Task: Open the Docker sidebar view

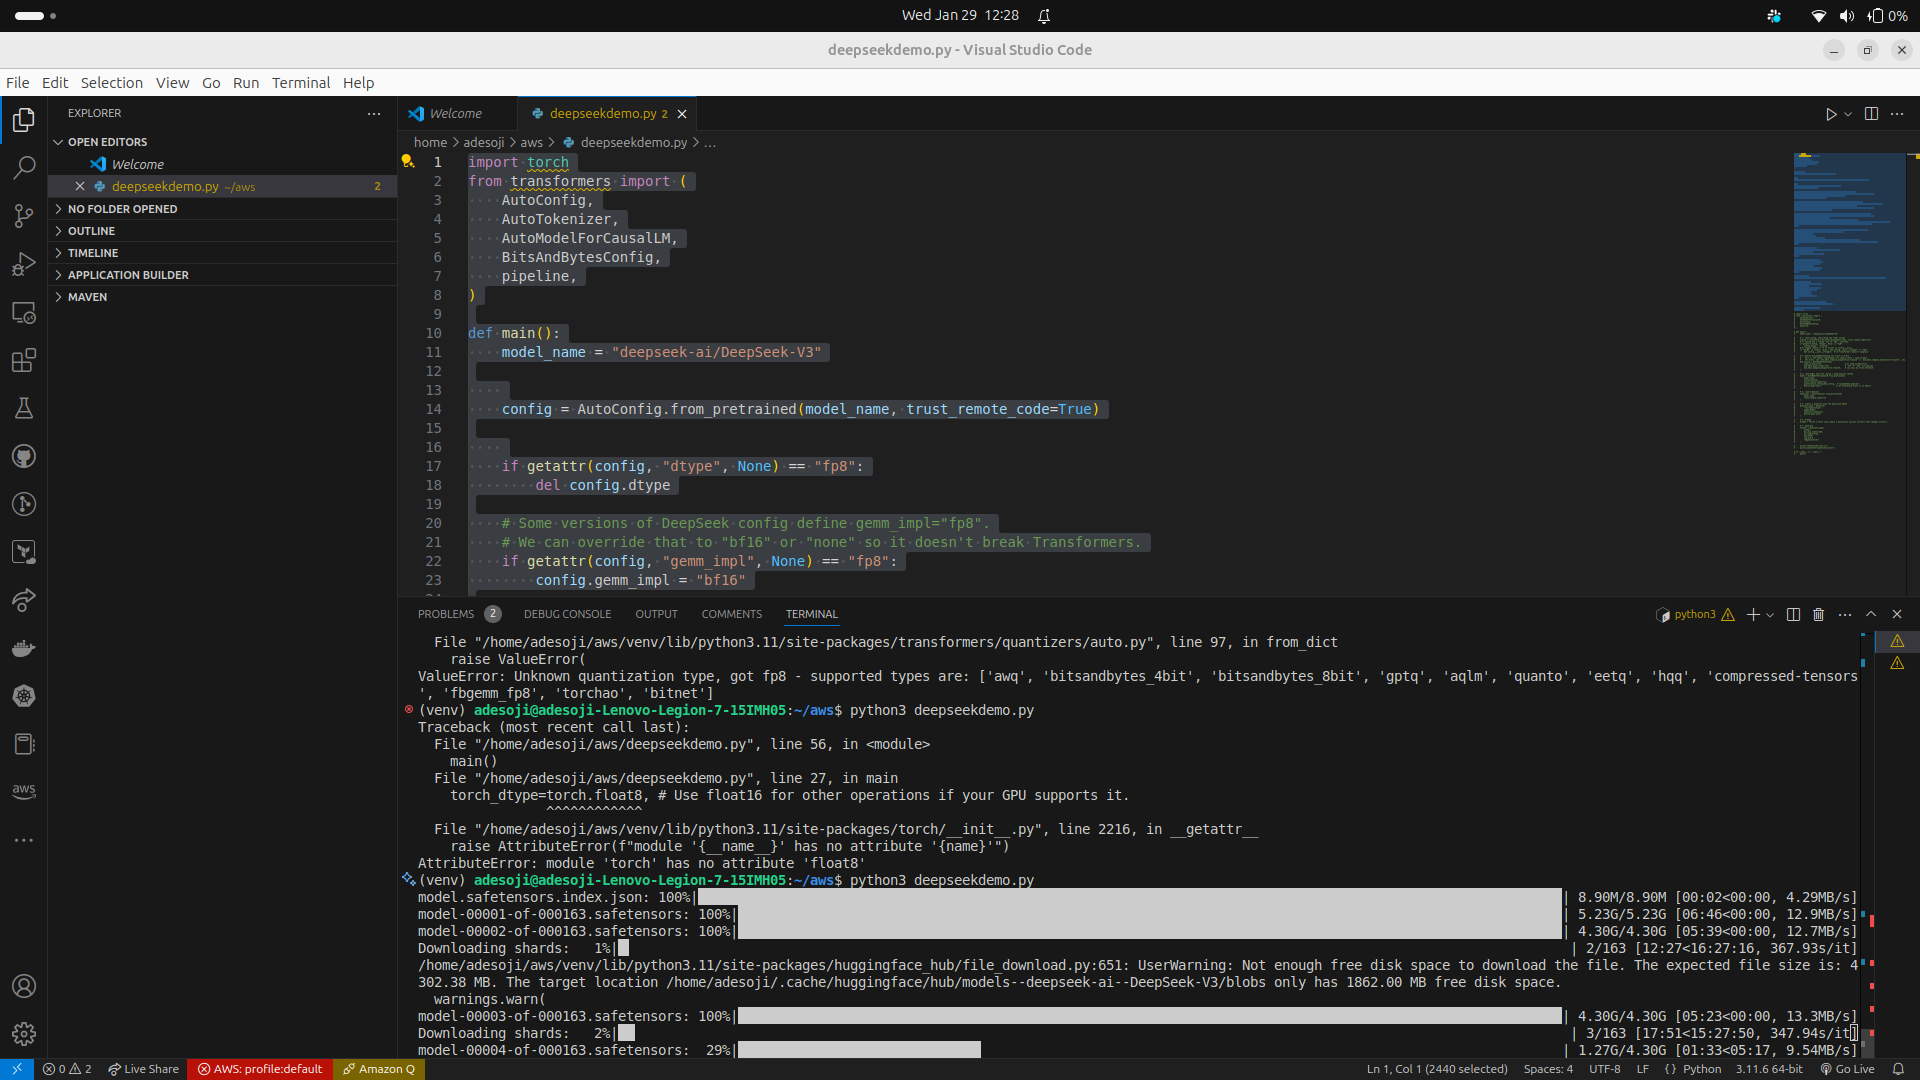Action: click(24, 648)
